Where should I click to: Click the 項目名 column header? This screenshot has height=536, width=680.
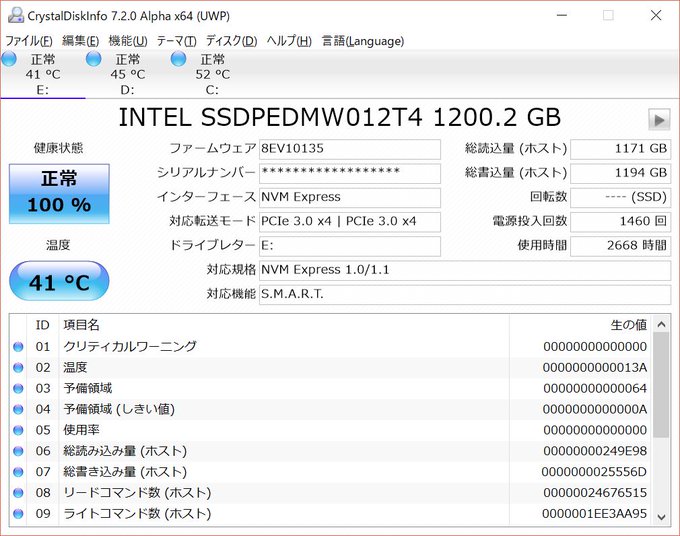click(x=82, y=325)
